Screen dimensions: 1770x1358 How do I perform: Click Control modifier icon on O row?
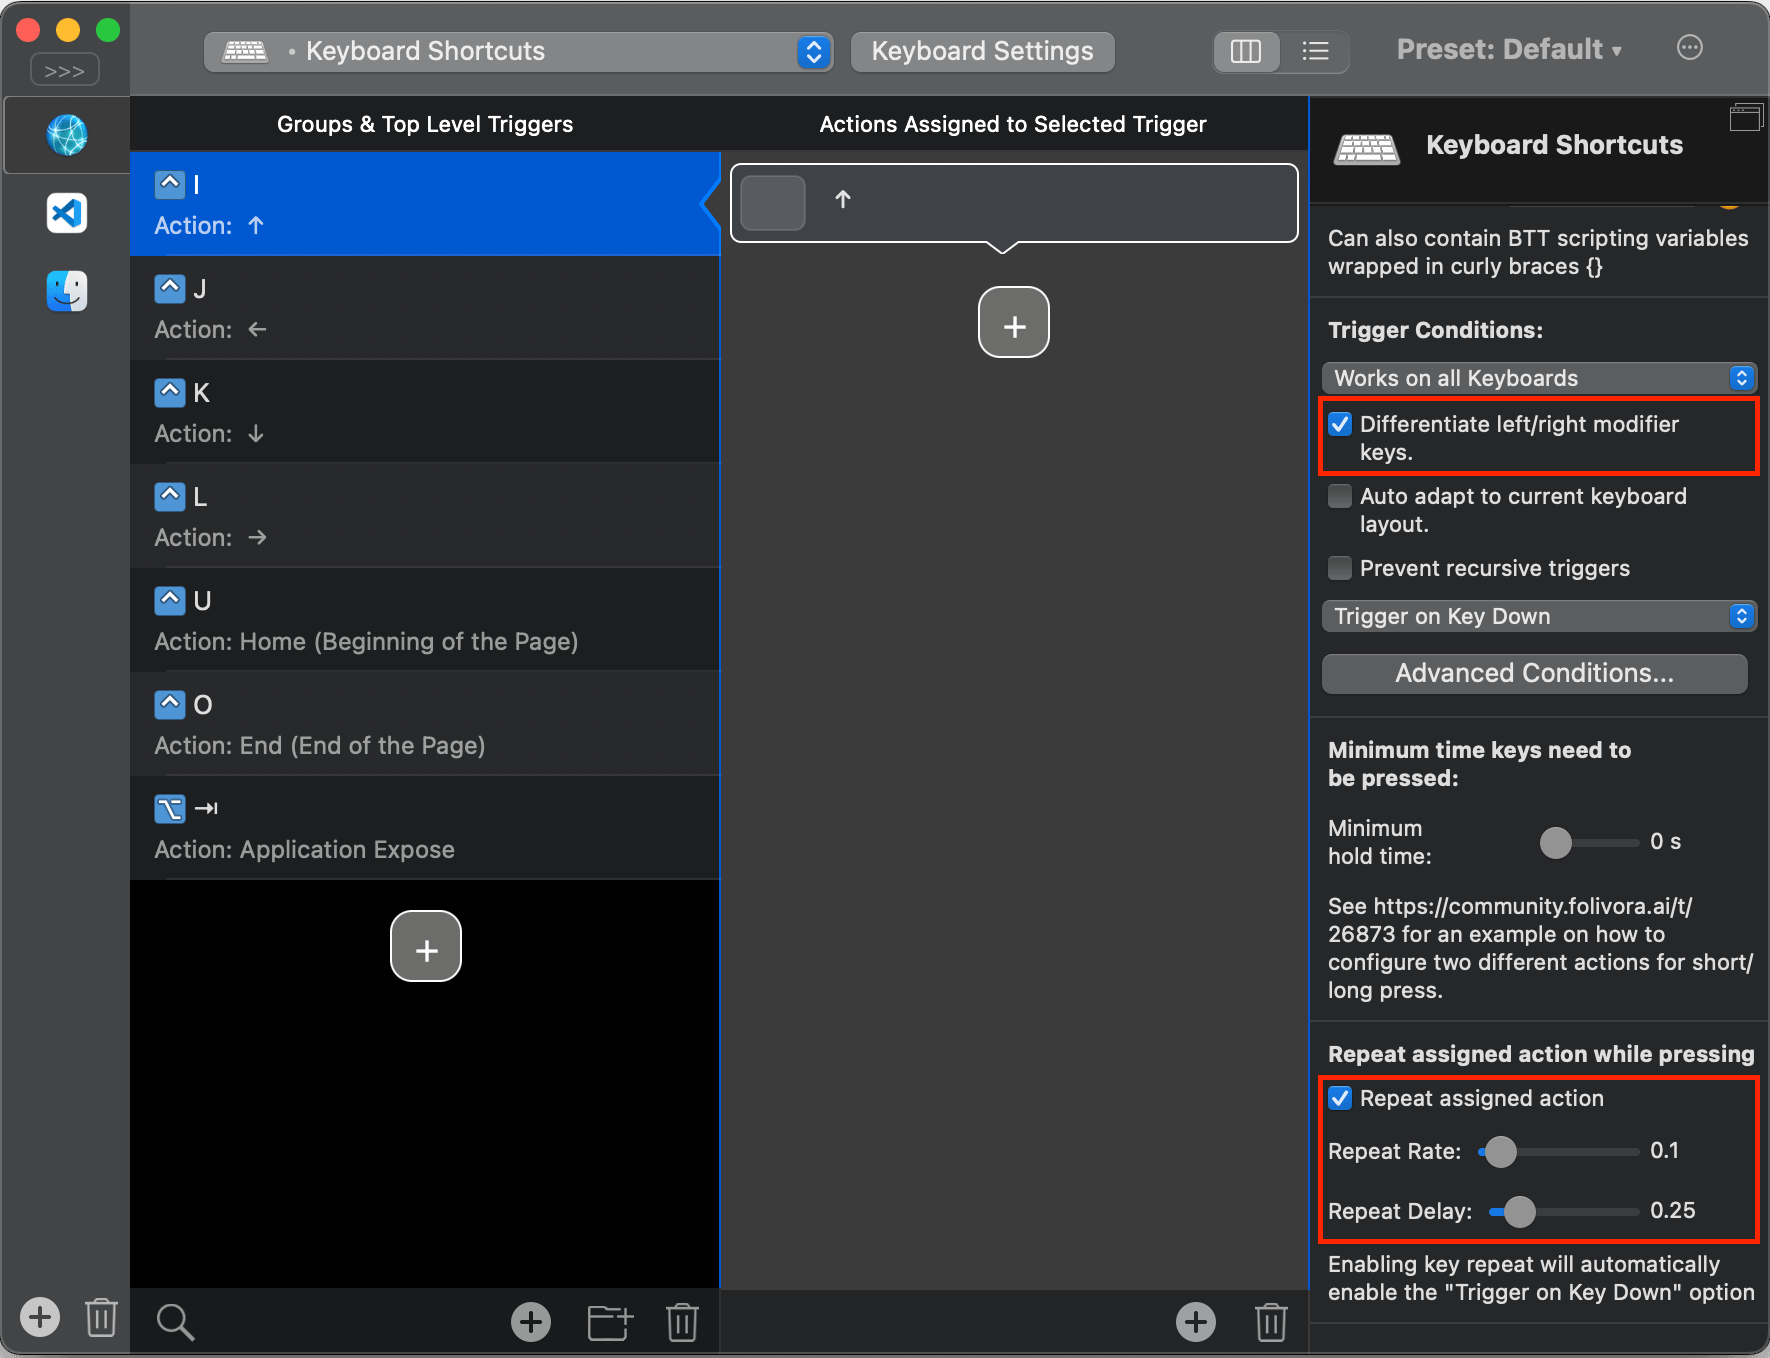coord(170,704)
